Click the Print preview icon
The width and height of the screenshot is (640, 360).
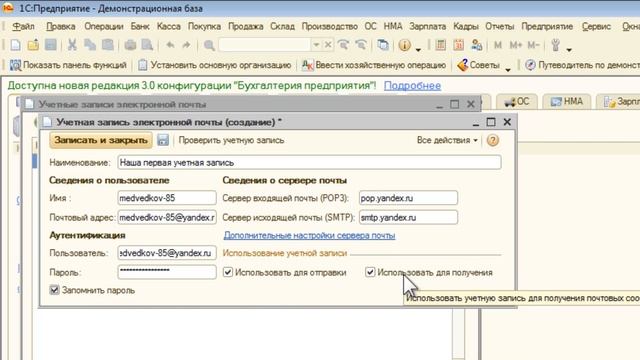pos(147,45)
